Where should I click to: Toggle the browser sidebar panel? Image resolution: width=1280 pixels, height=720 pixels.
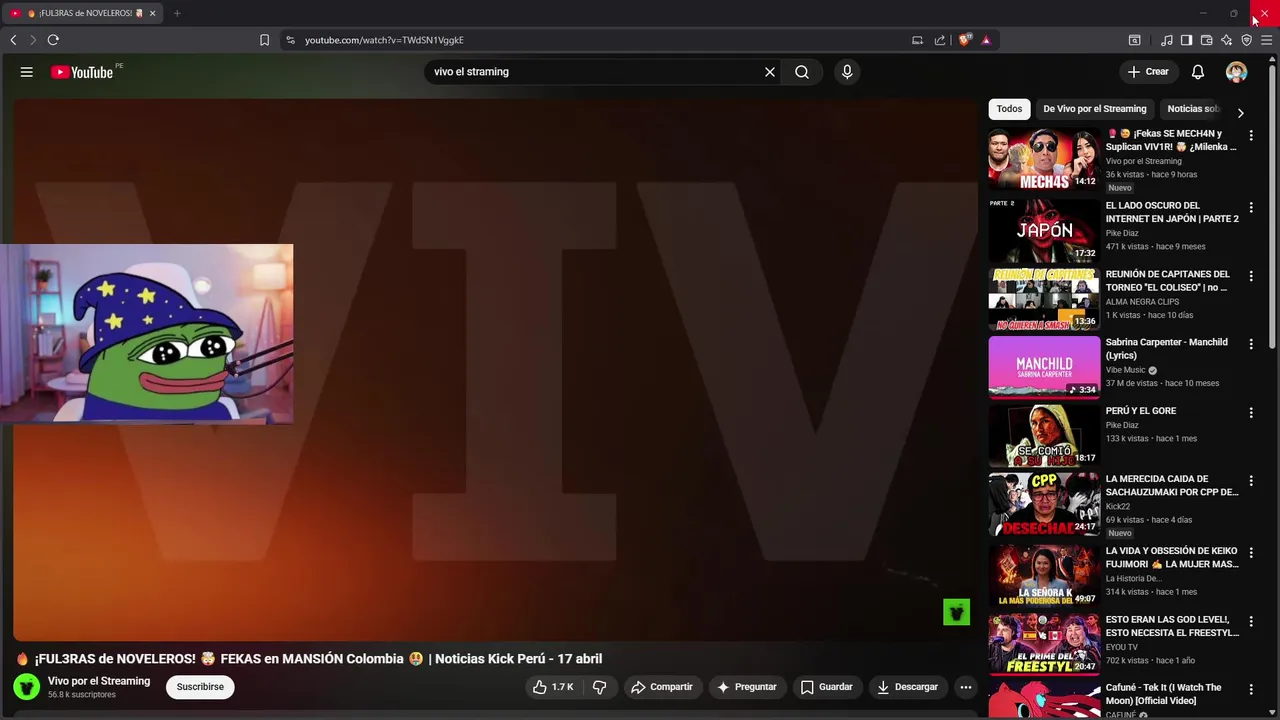click(1186, 40)
